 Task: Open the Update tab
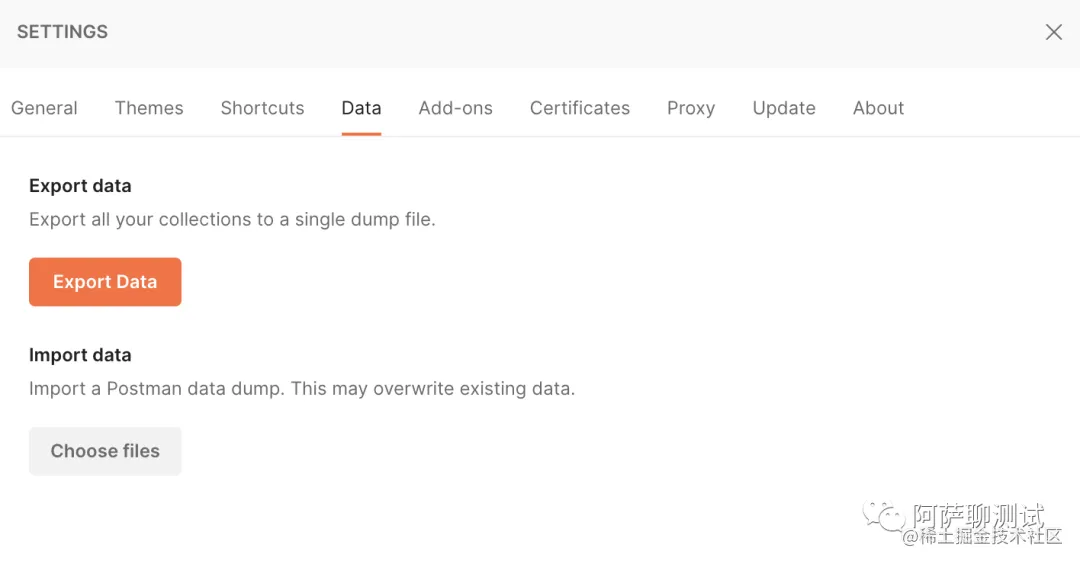(784, 108)
